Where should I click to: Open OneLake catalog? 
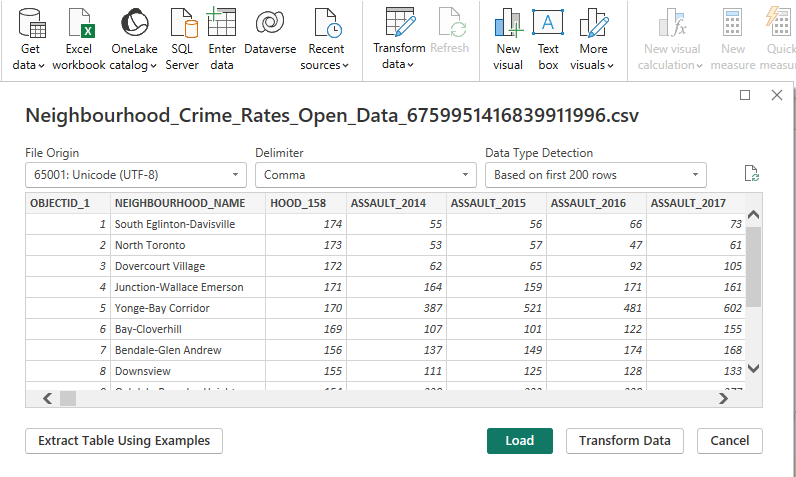pos(133,38)
